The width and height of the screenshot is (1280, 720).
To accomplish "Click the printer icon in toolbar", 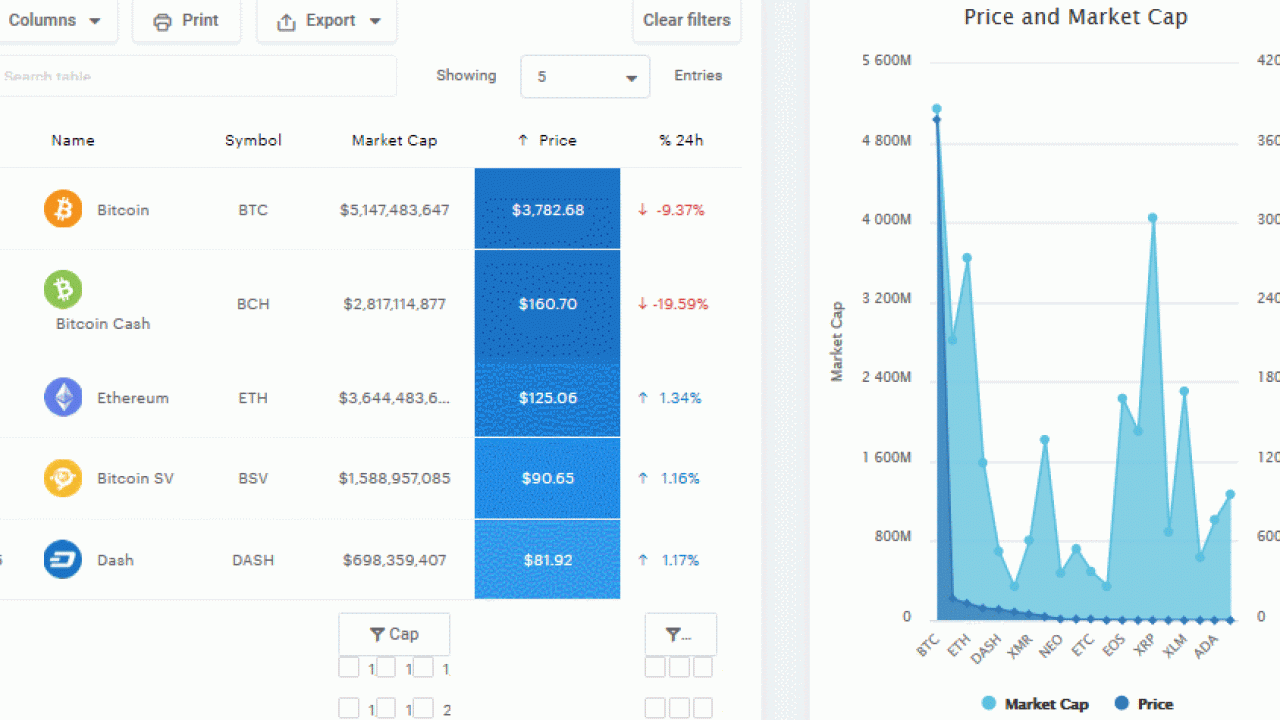I will coord(162,21).
